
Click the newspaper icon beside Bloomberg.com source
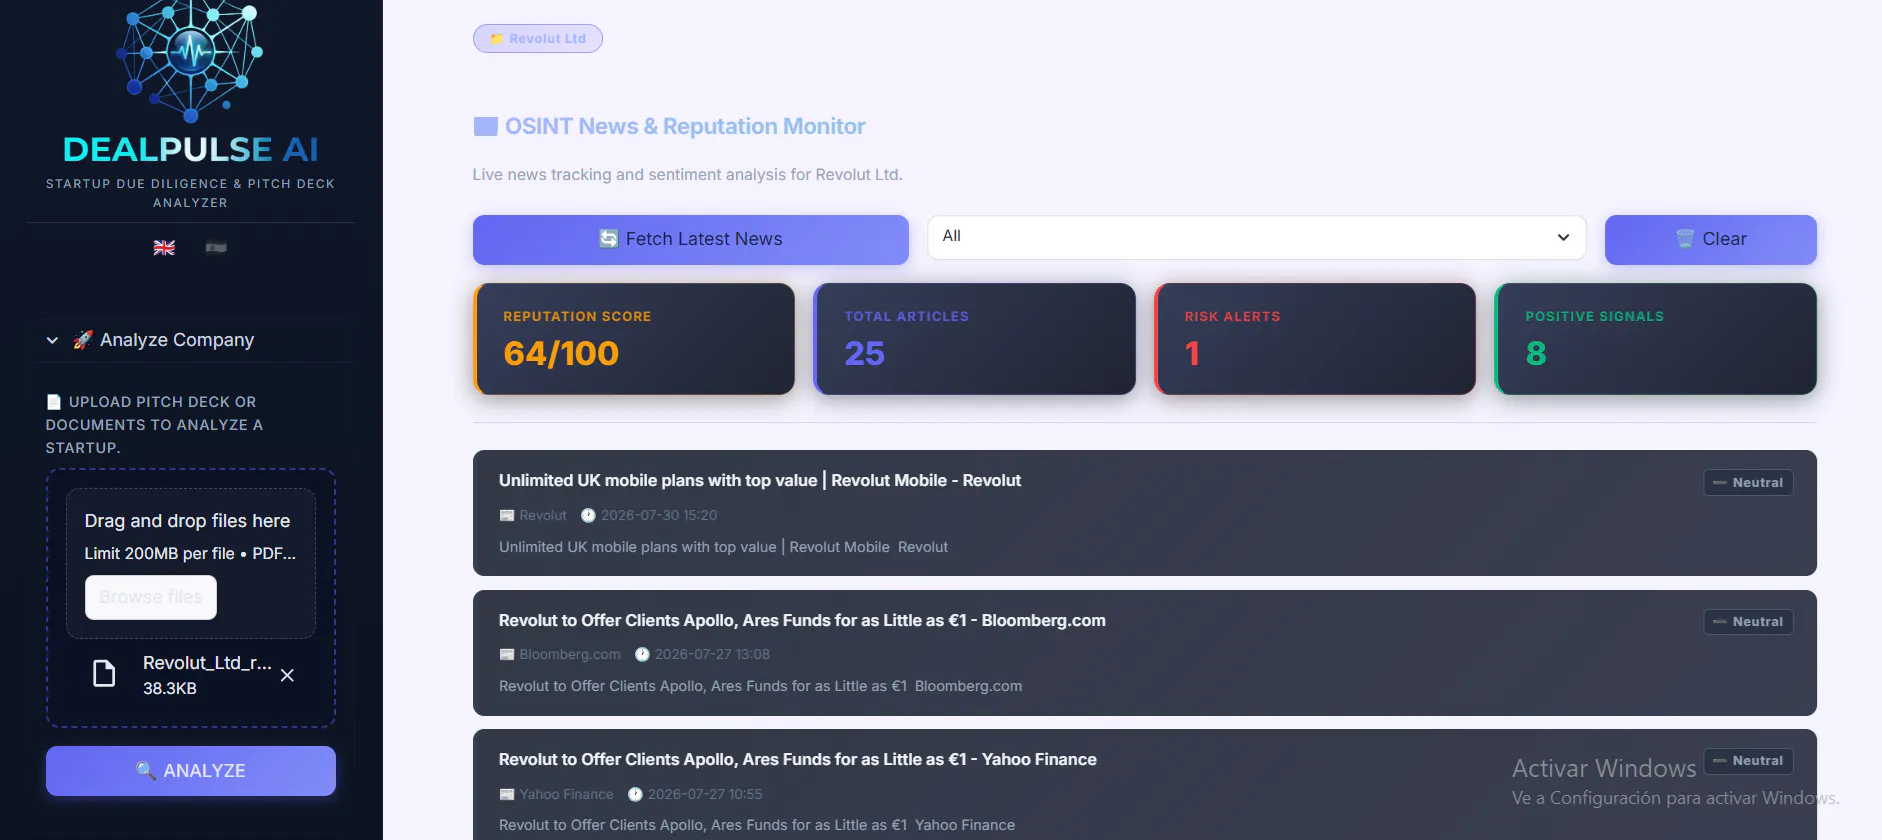tap(507, 655)
